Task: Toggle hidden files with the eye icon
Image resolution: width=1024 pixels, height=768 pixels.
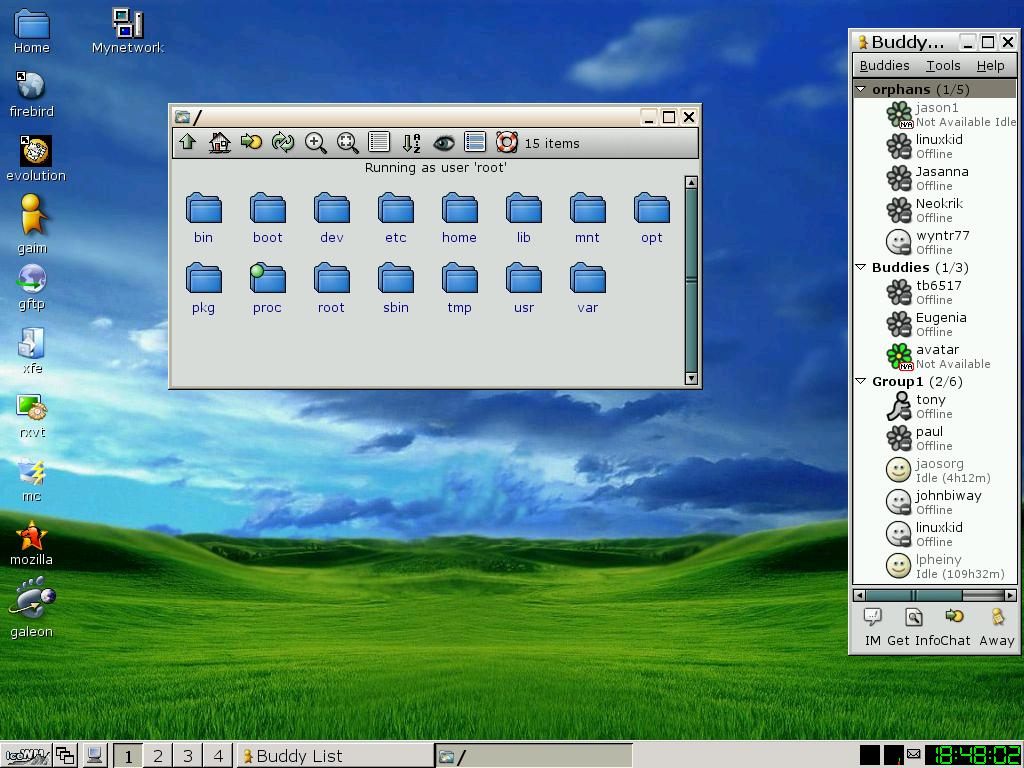Action: tap(443, 143)
